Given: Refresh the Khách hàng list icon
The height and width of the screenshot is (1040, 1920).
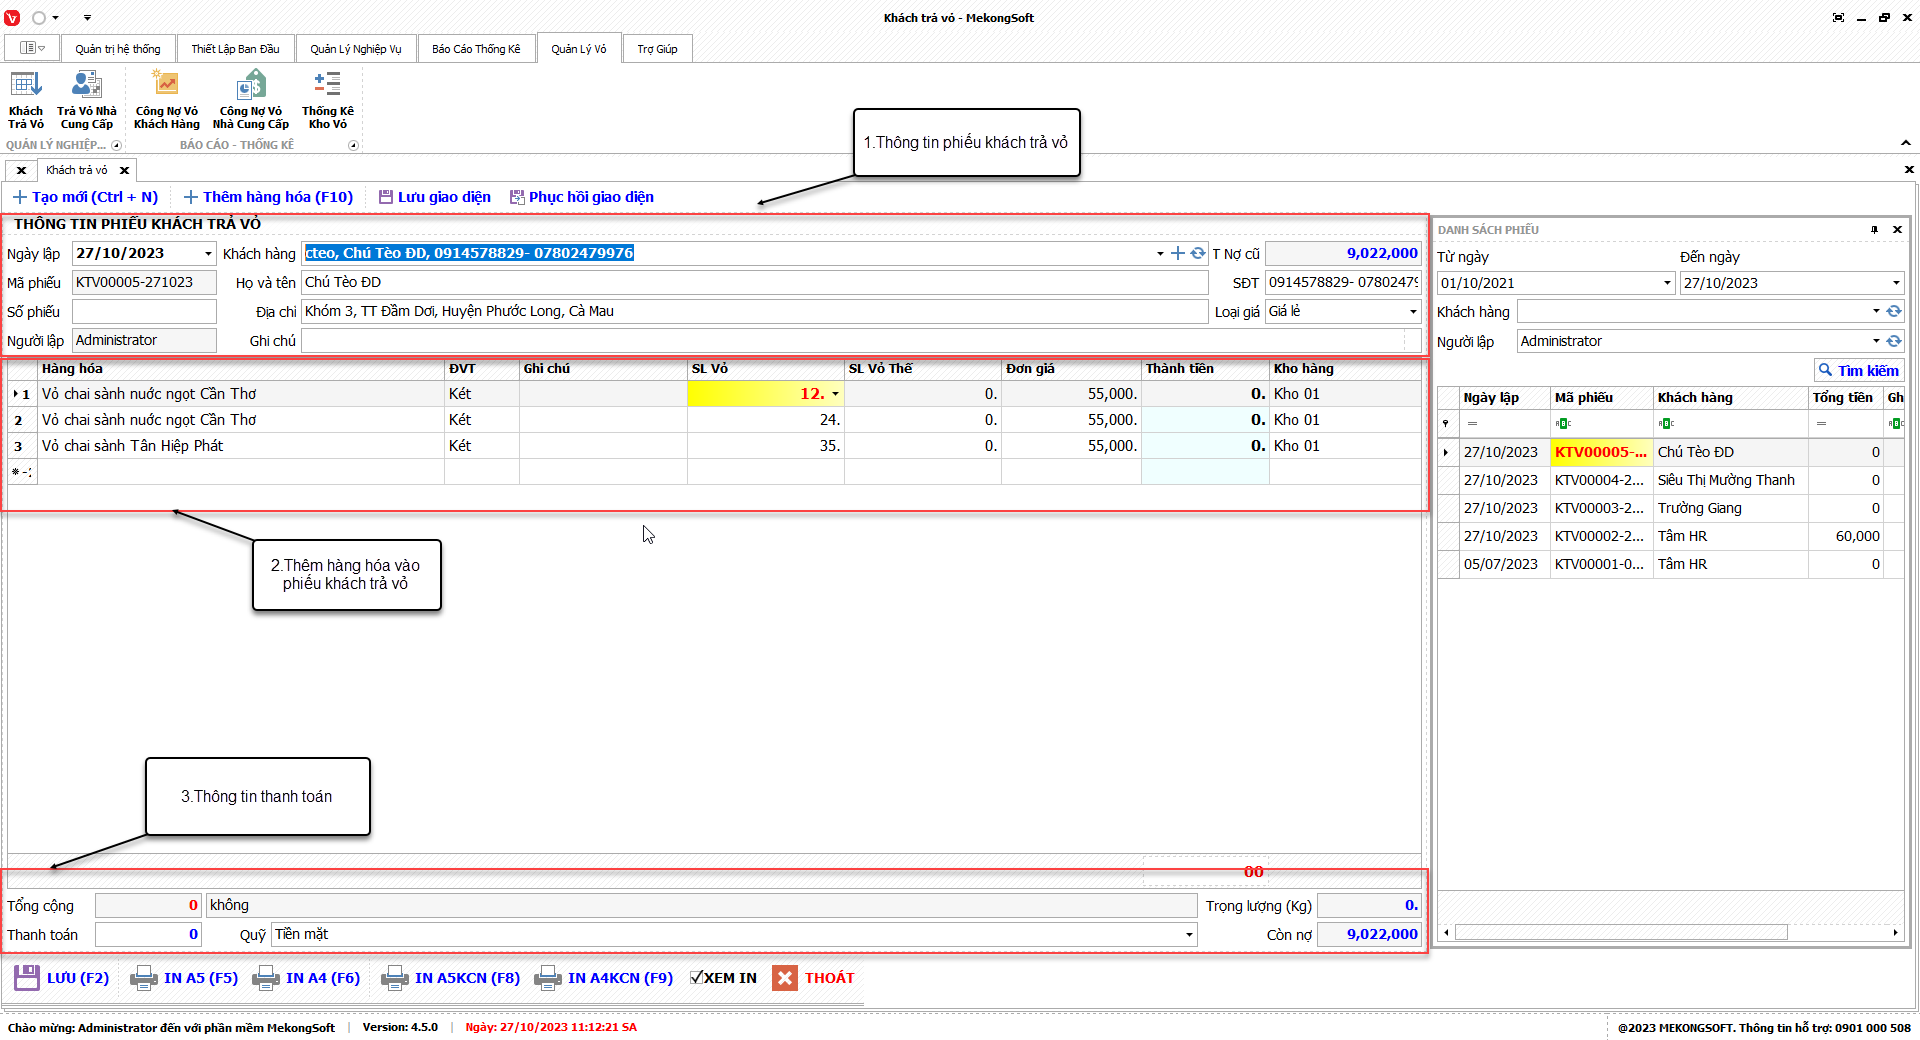Looking at the screenshot, I should tap(1197, 254).
